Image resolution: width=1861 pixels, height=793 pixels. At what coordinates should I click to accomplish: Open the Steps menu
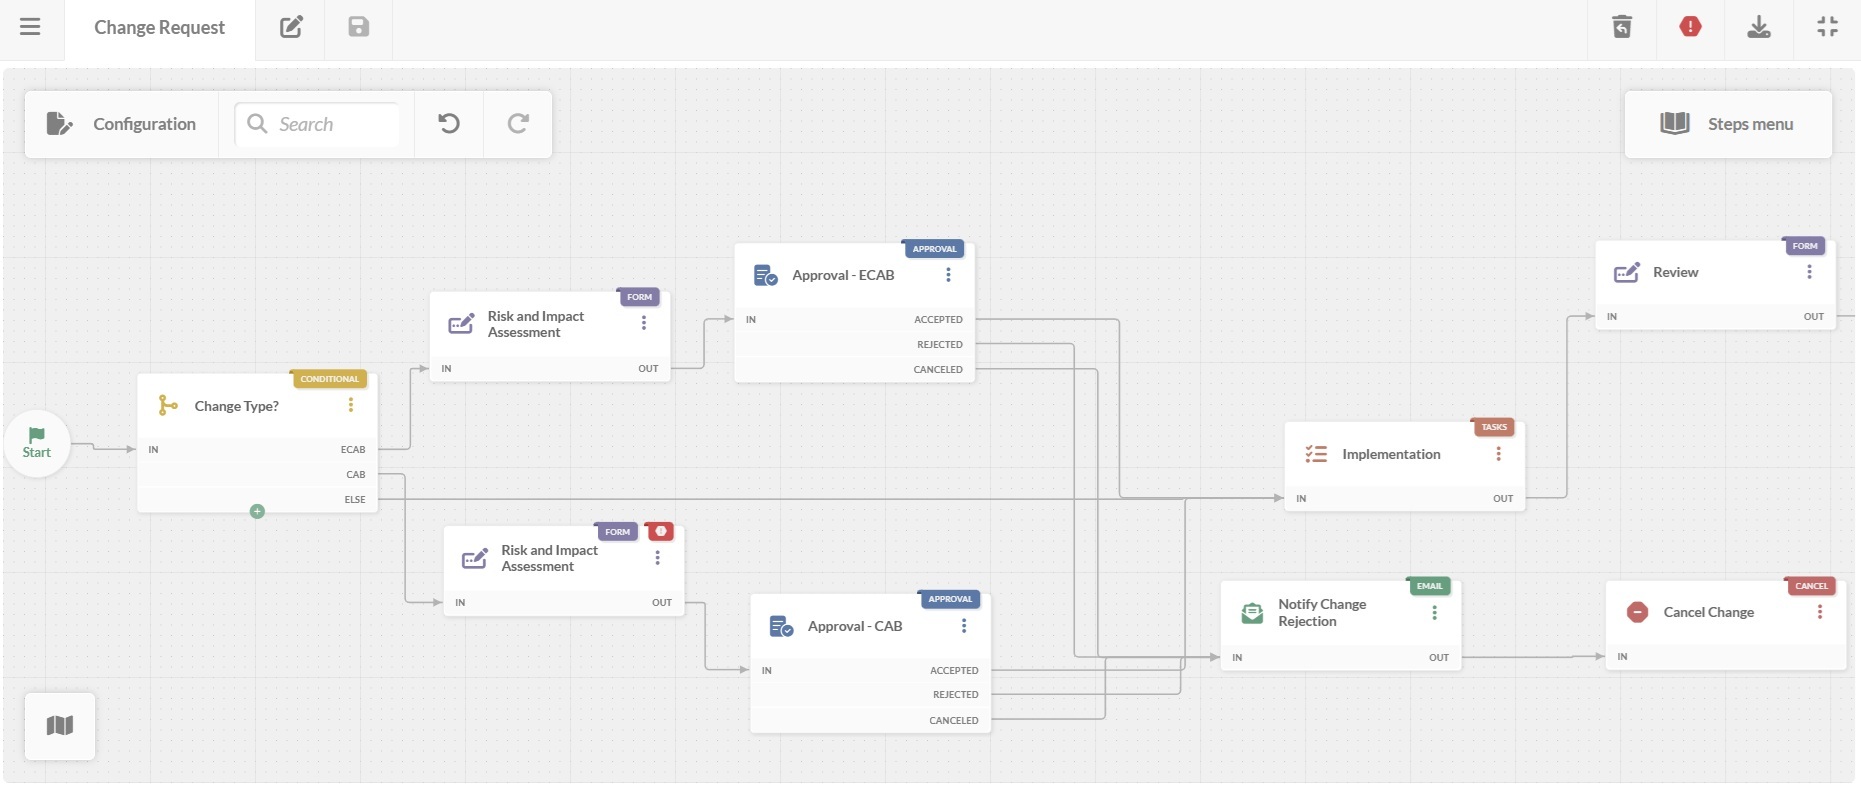point(1728,124)
